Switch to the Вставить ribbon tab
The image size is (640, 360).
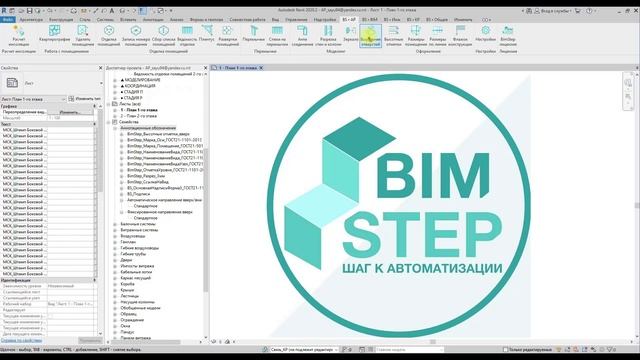click(x=128, y=20)
